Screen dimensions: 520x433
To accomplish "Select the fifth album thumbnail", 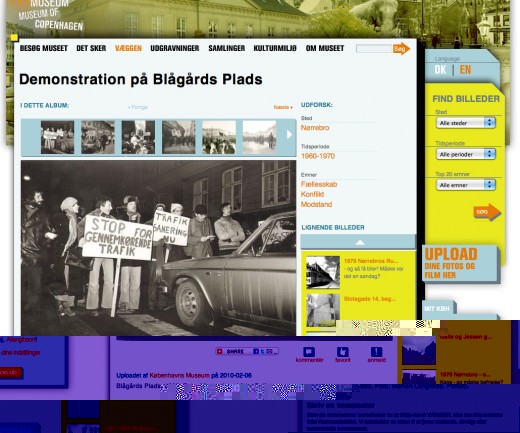I will tap(219, 137).
